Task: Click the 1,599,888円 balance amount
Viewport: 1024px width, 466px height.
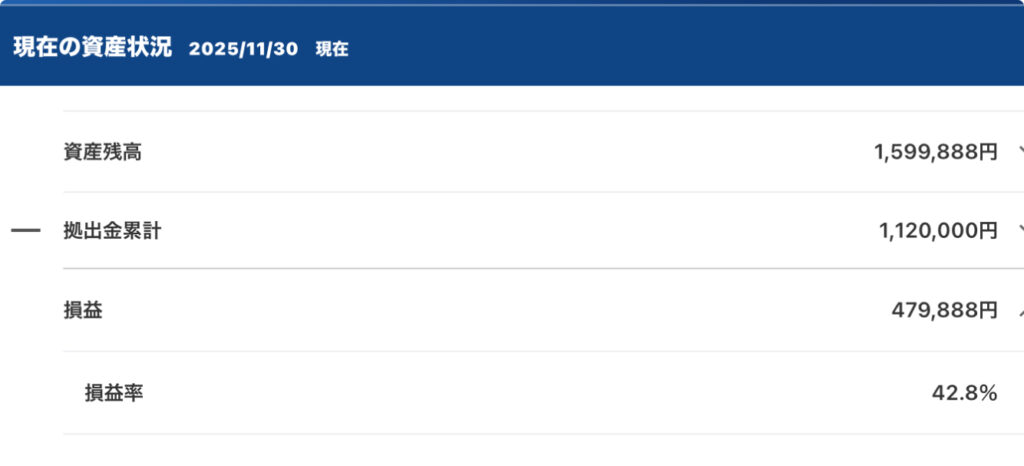Action: click(935, 153)
